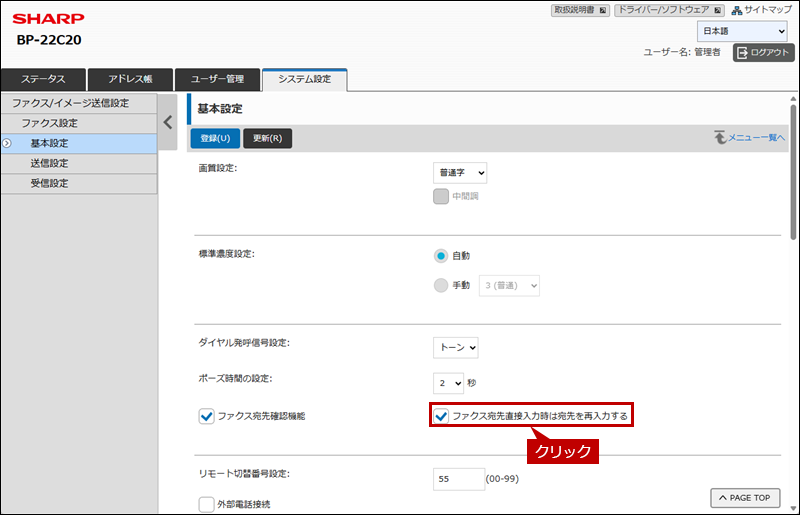Click the vertical scrollbar thumb
The image size is (800, 515).
click(x=793, y=172)
